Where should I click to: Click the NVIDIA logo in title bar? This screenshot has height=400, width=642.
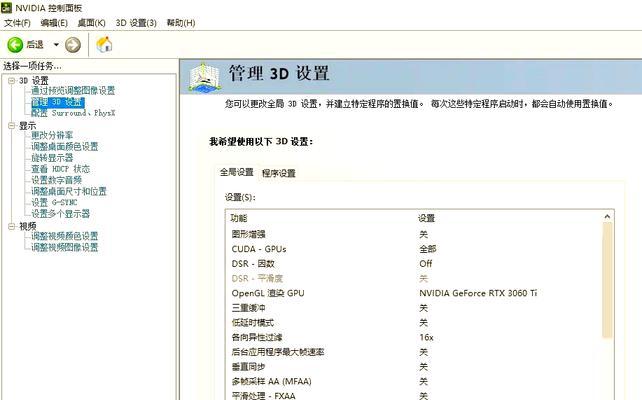tap(6, 7)
